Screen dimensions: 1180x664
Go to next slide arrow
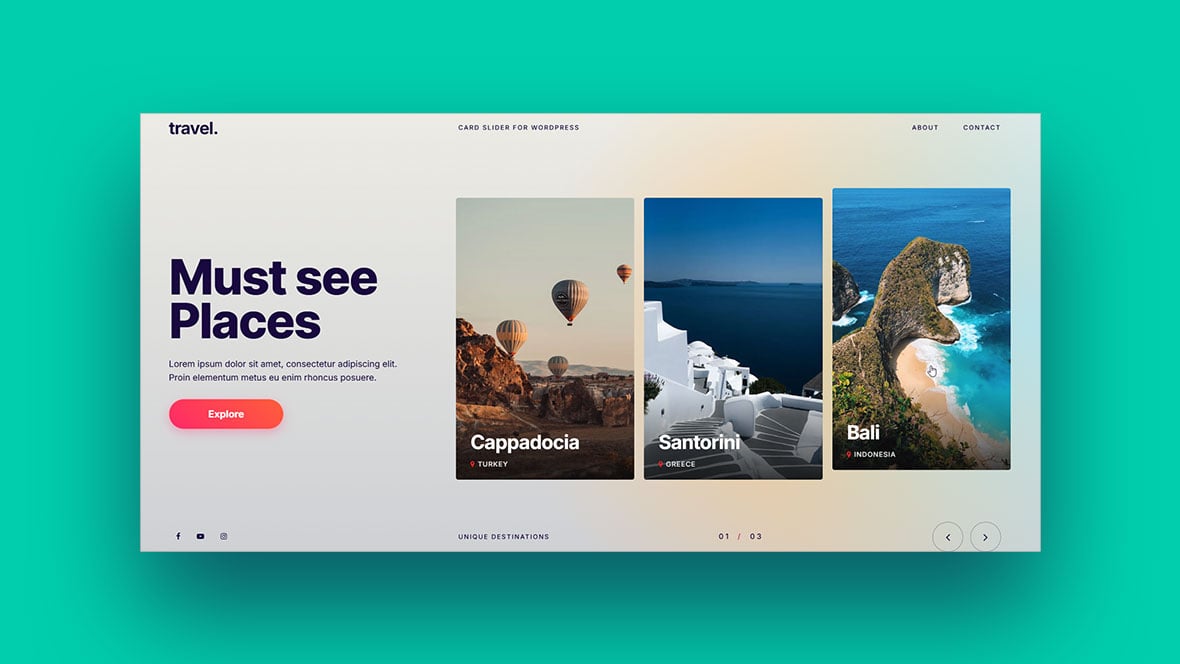pyautogui.click(x=985, y=537)
